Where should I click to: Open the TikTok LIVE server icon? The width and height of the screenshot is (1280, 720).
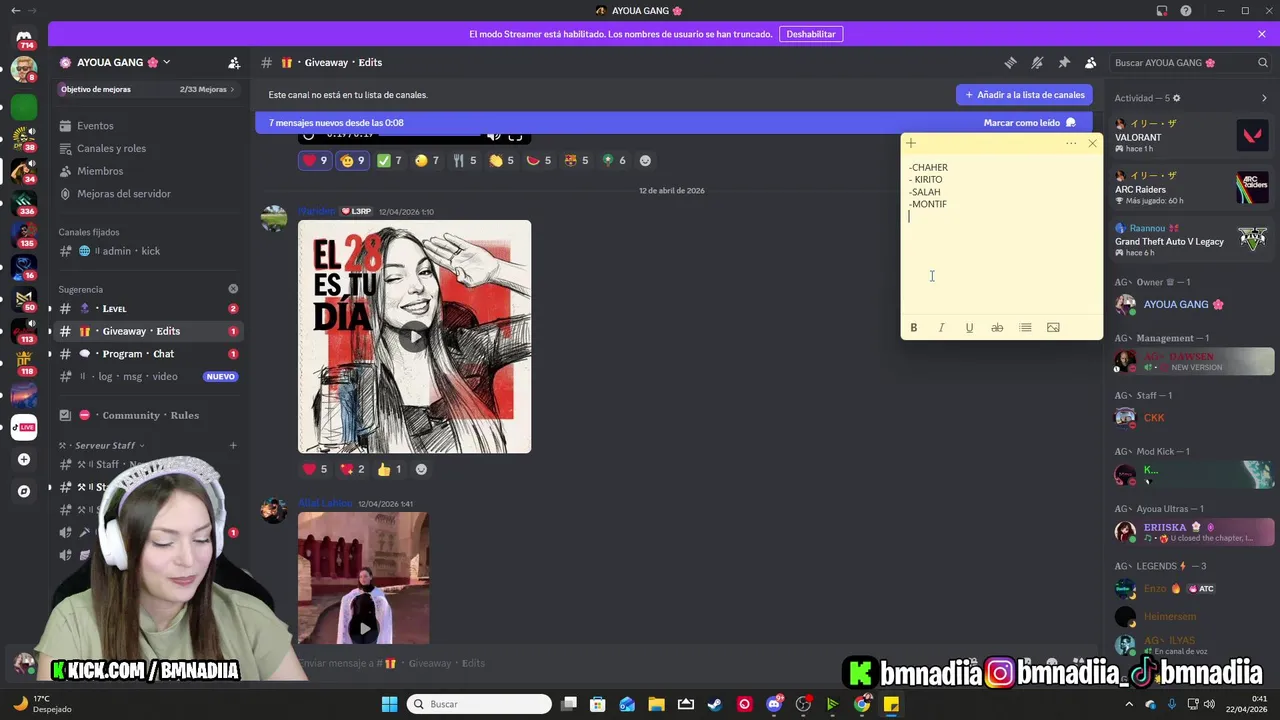click(24, 427)
